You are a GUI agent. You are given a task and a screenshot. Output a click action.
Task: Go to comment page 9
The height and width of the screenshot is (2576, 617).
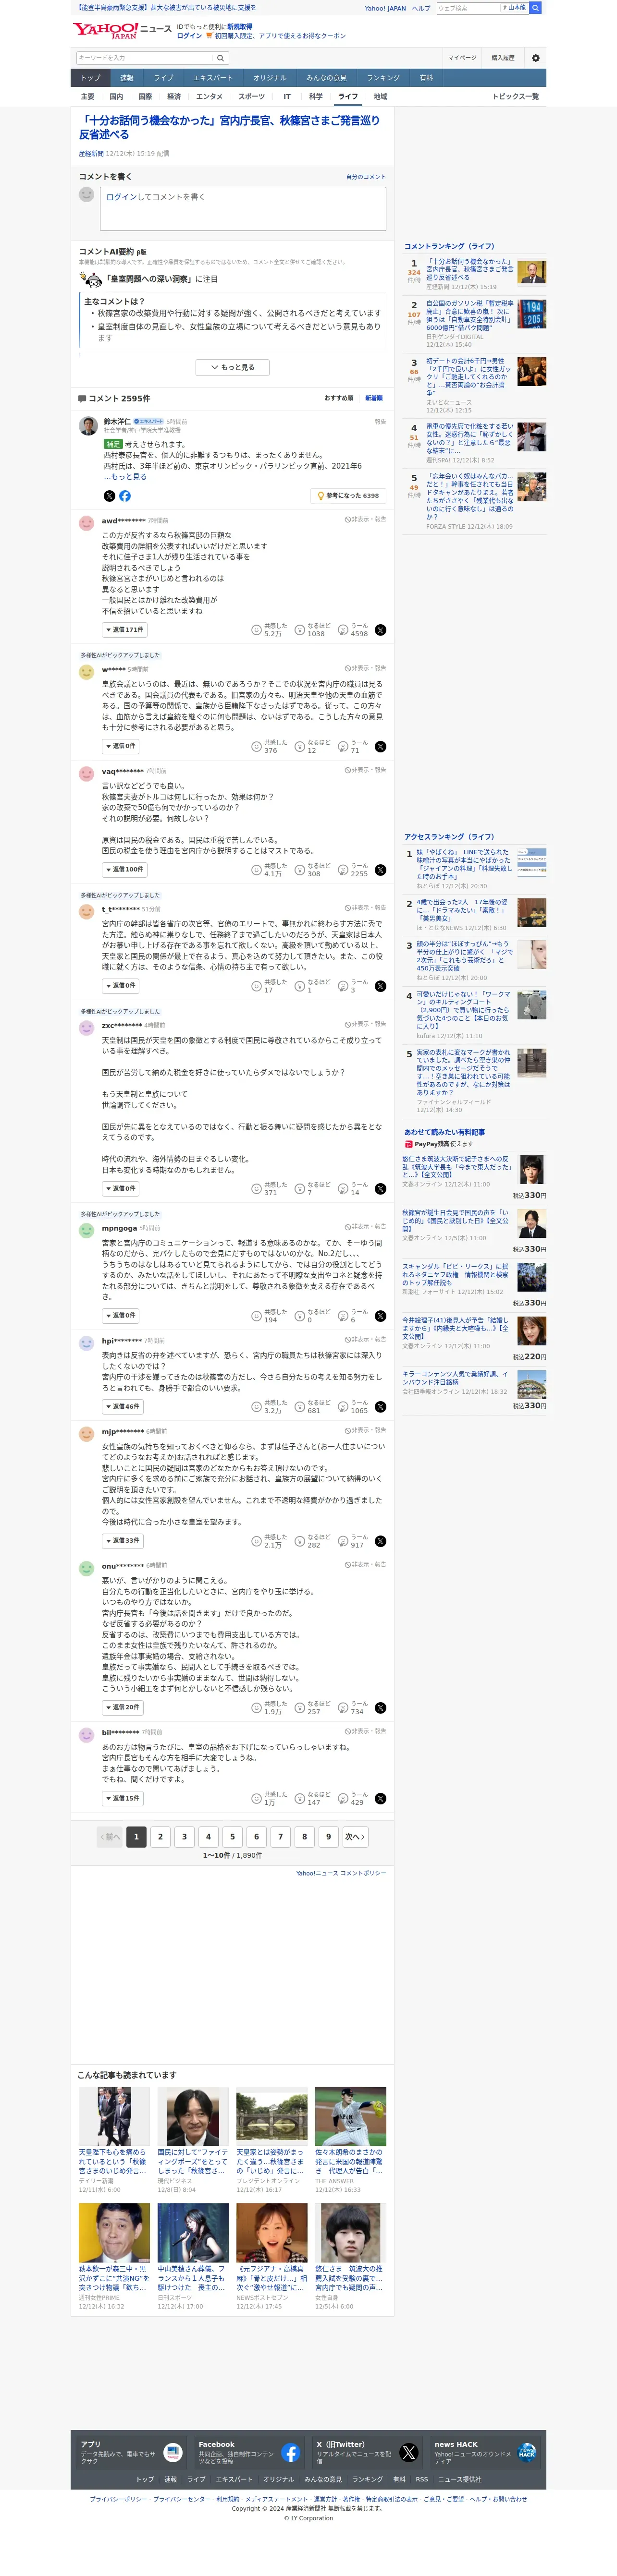(328, 1837)
